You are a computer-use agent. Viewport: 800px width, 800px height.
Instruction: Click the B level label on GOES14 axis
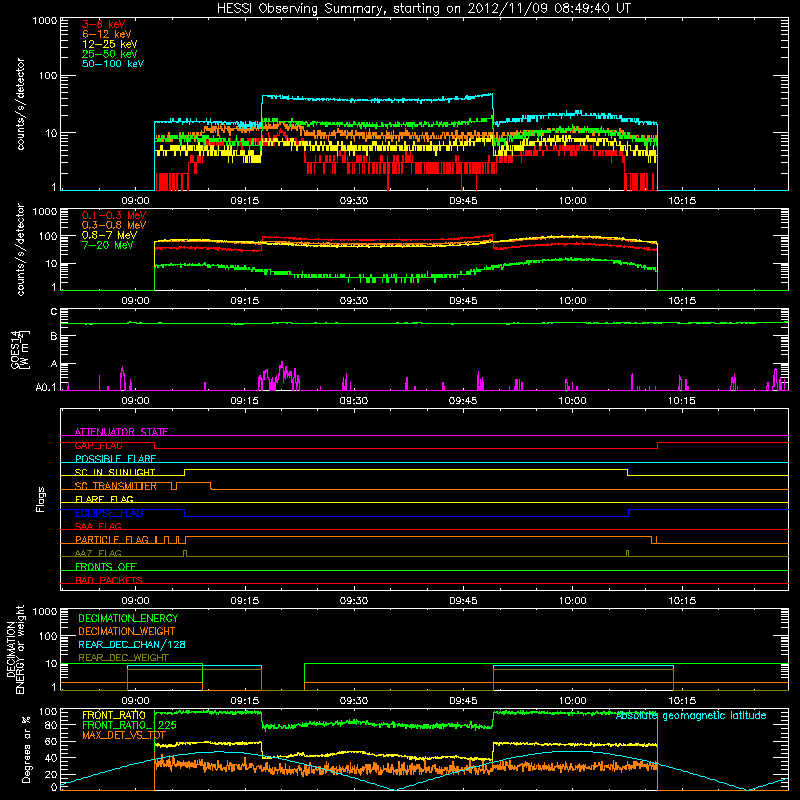[54, 336]
